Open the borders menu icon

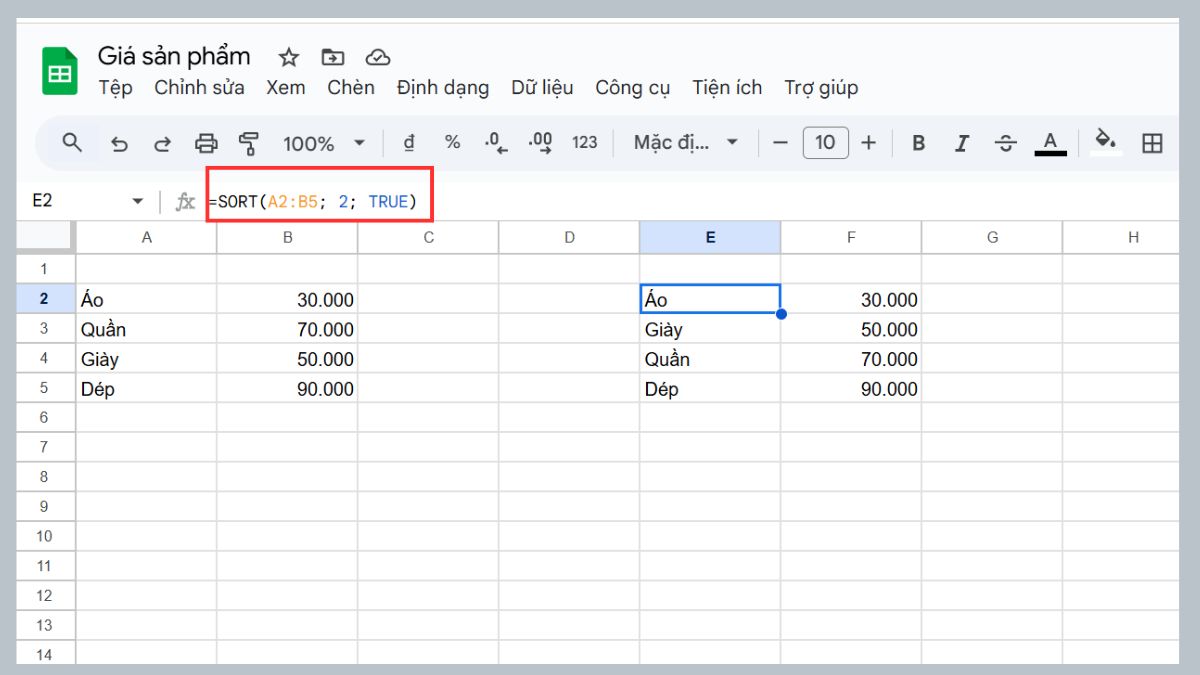pyautogui.click(x=1151, y=142)
